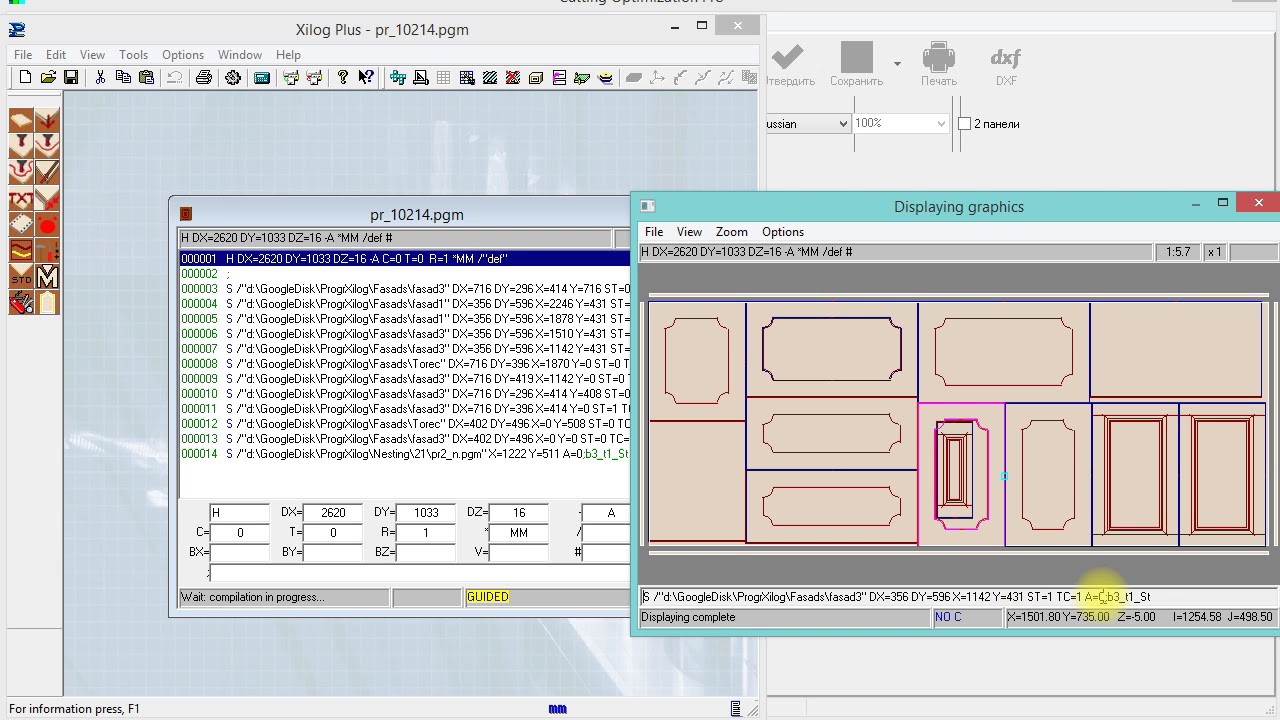Open the Edit menu
This screenshot has width=1280, height=720.
coord(56,55)
